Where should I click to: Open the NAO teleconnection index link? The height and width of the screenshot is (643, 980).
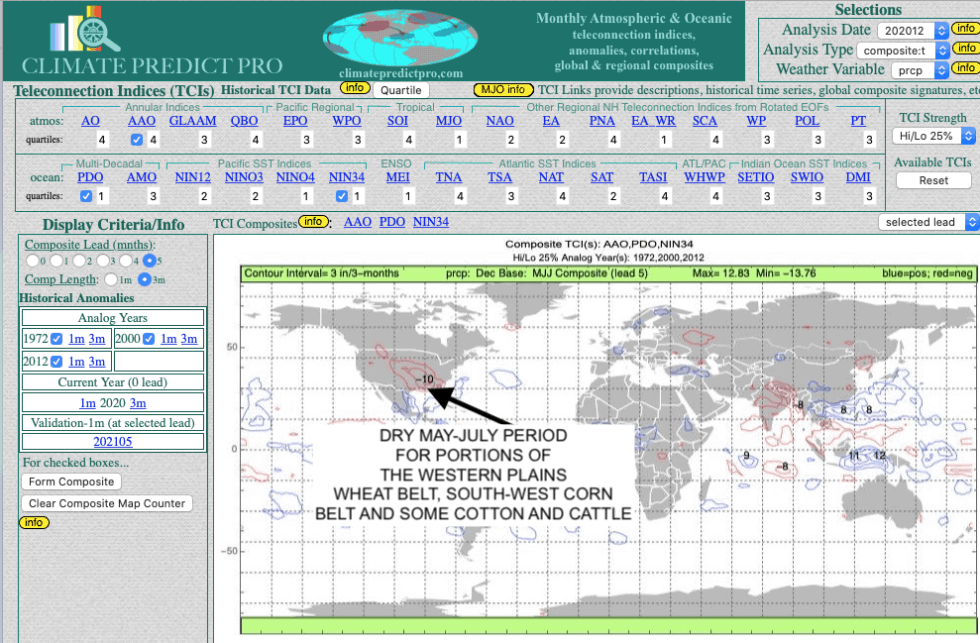pyautogui.click(x=499, y=121)
